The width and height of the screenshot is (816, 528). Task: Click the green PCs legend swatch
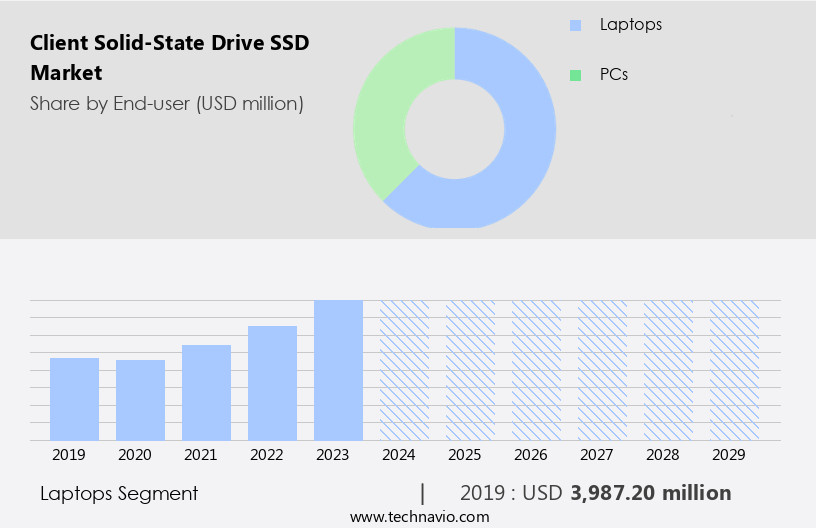pyautogui.click(x=575, y=75)
